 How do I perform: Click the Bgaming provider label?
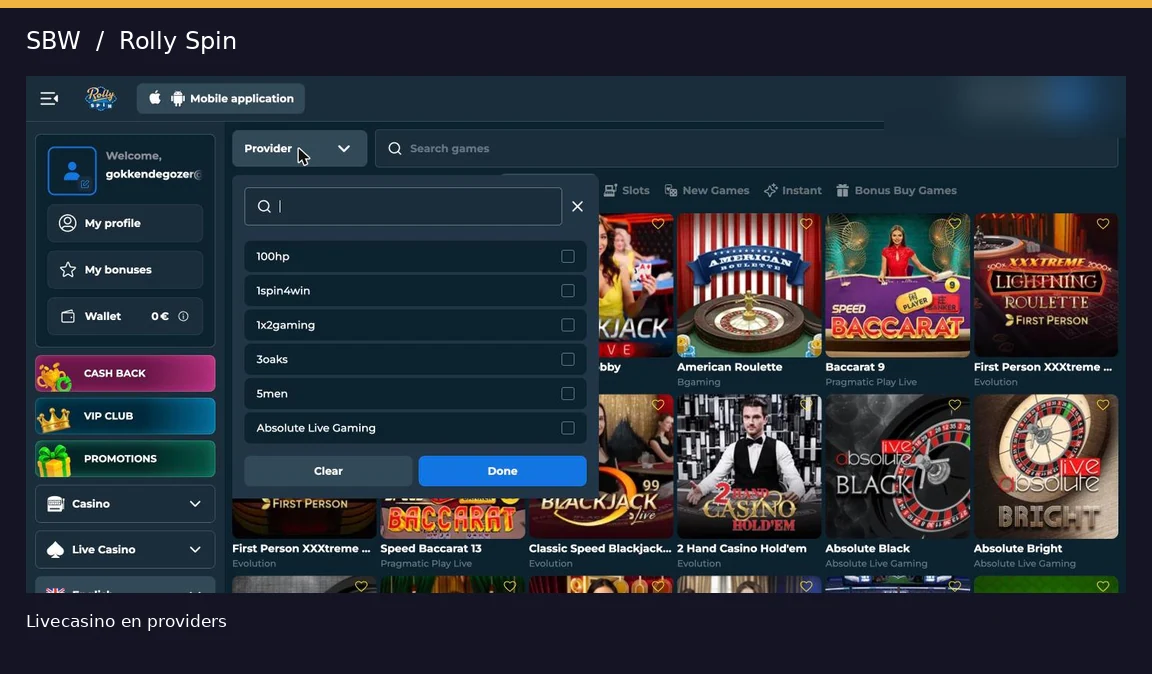pyautogui.click(x=699, y=382)
